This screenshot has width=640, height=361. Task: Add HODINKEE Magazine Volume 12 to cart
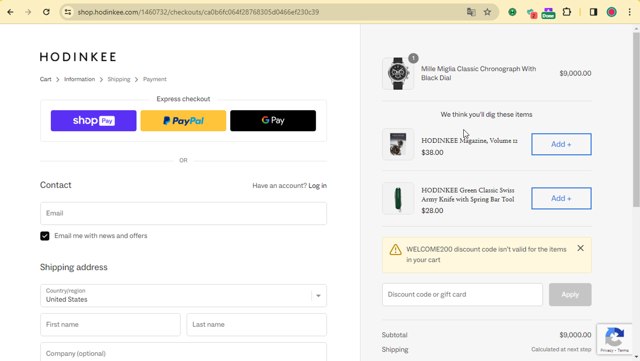[561, 144]
